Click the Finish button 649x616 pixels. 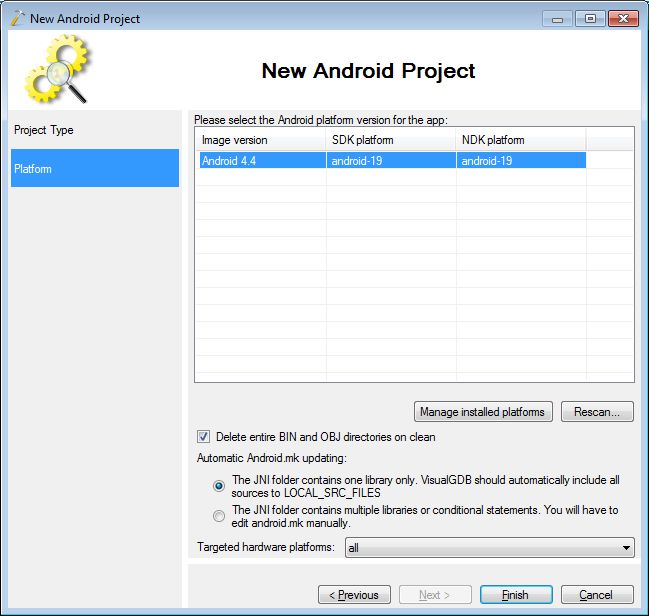(516, 595)
